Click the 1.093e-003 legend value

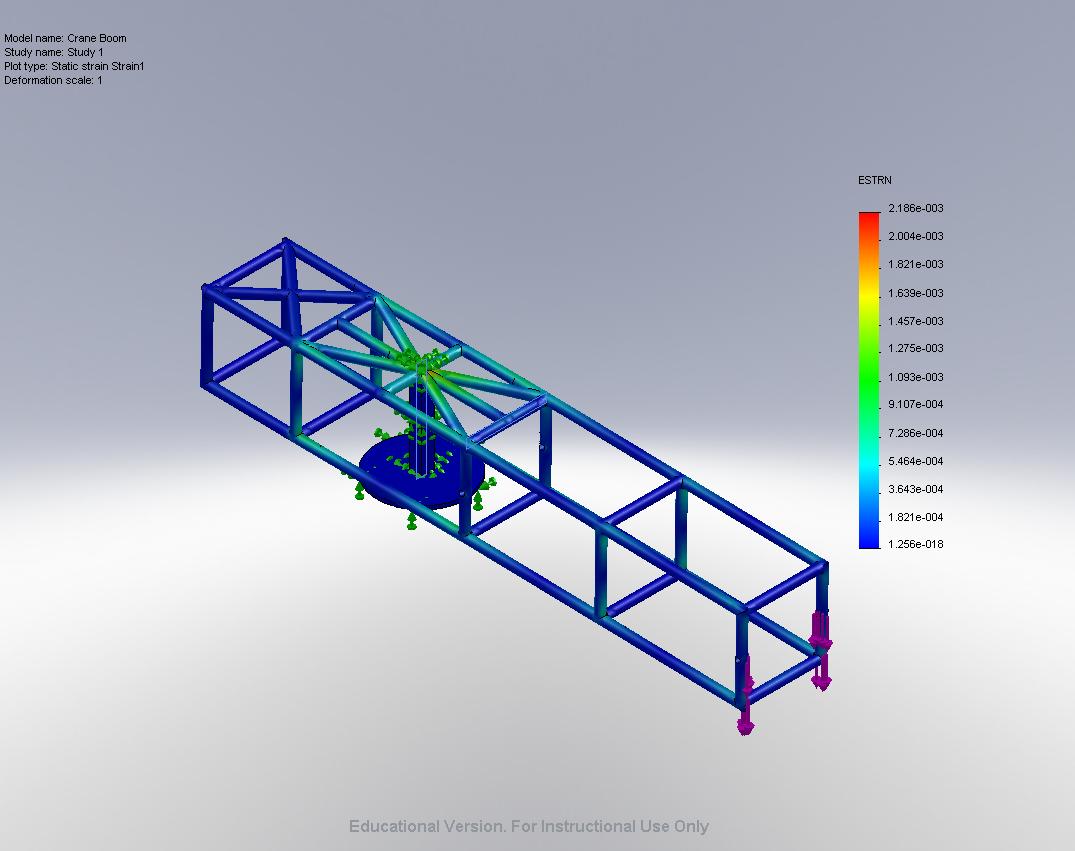coord(916,377)
